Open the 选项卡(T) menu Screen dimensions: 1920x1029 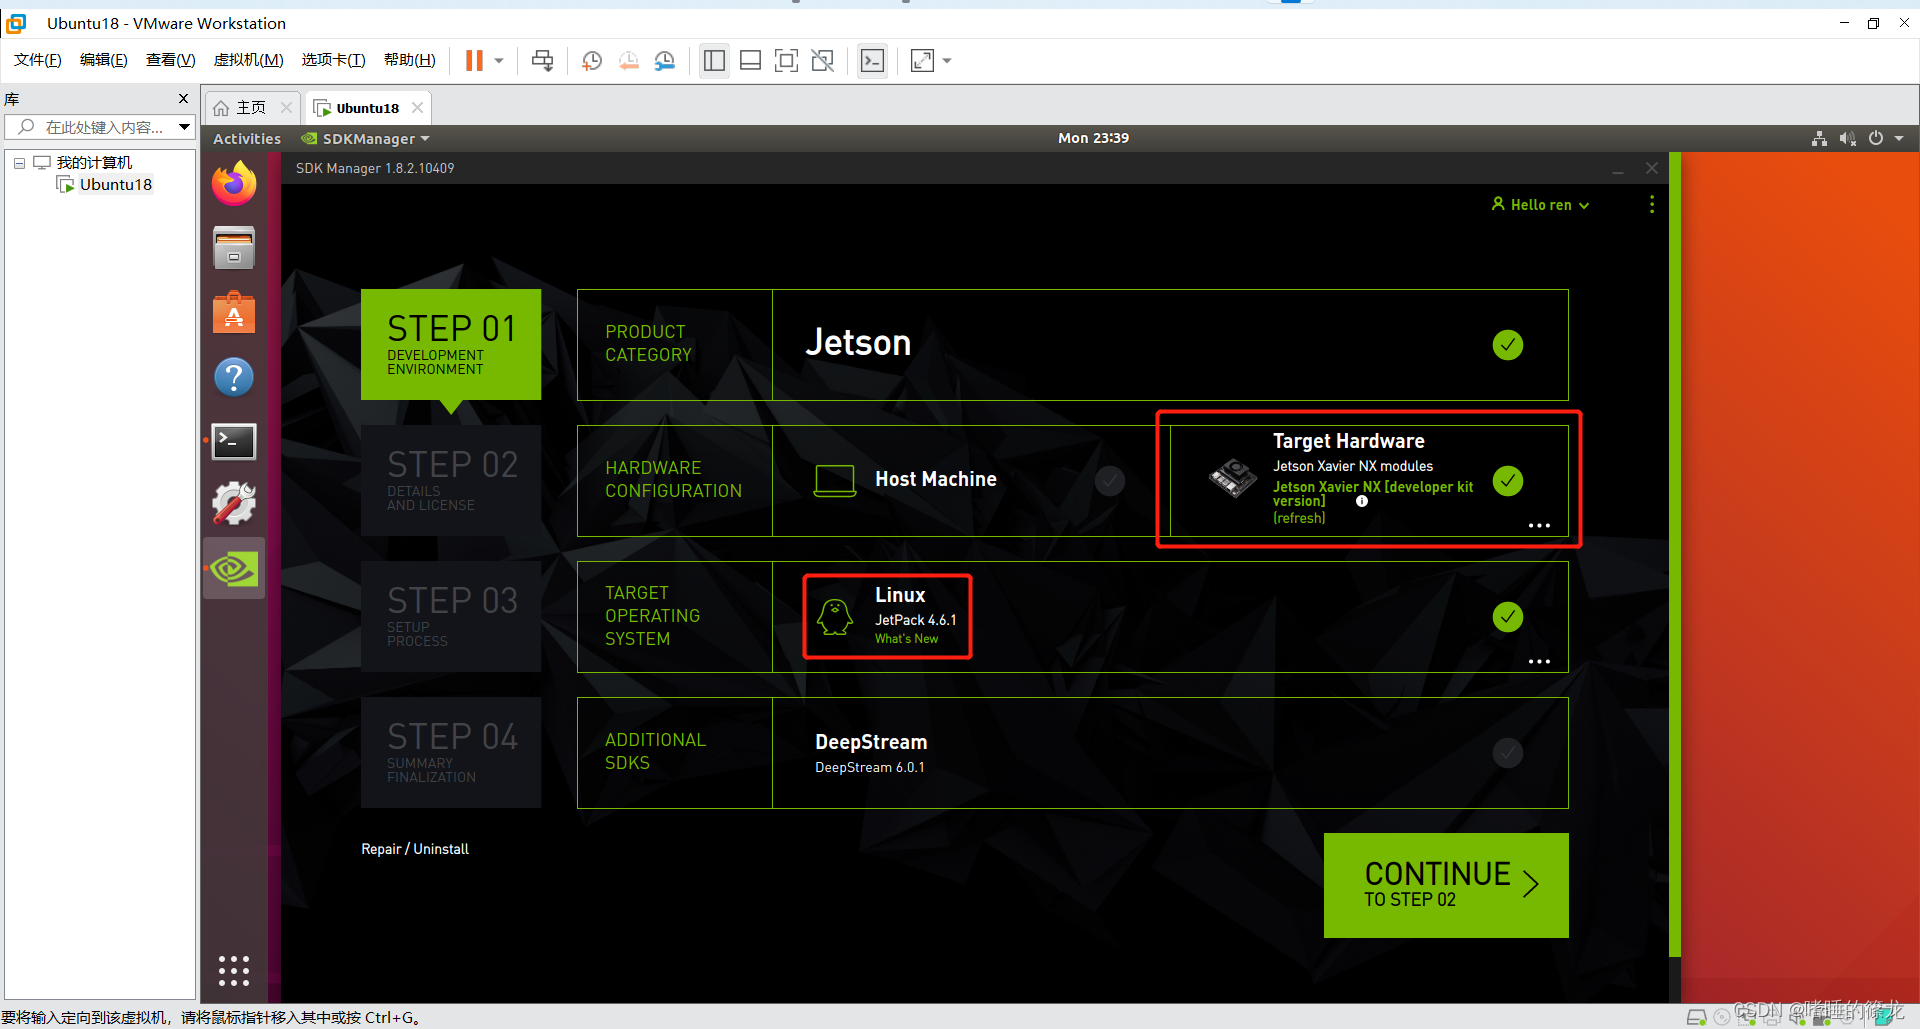pos(333,60)
